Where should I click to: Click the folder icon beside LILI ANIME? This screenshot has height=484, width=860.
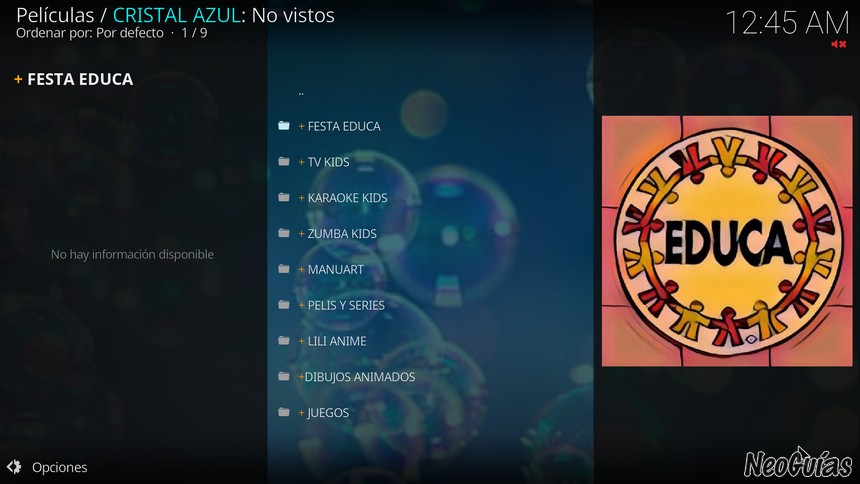(284, 341)
